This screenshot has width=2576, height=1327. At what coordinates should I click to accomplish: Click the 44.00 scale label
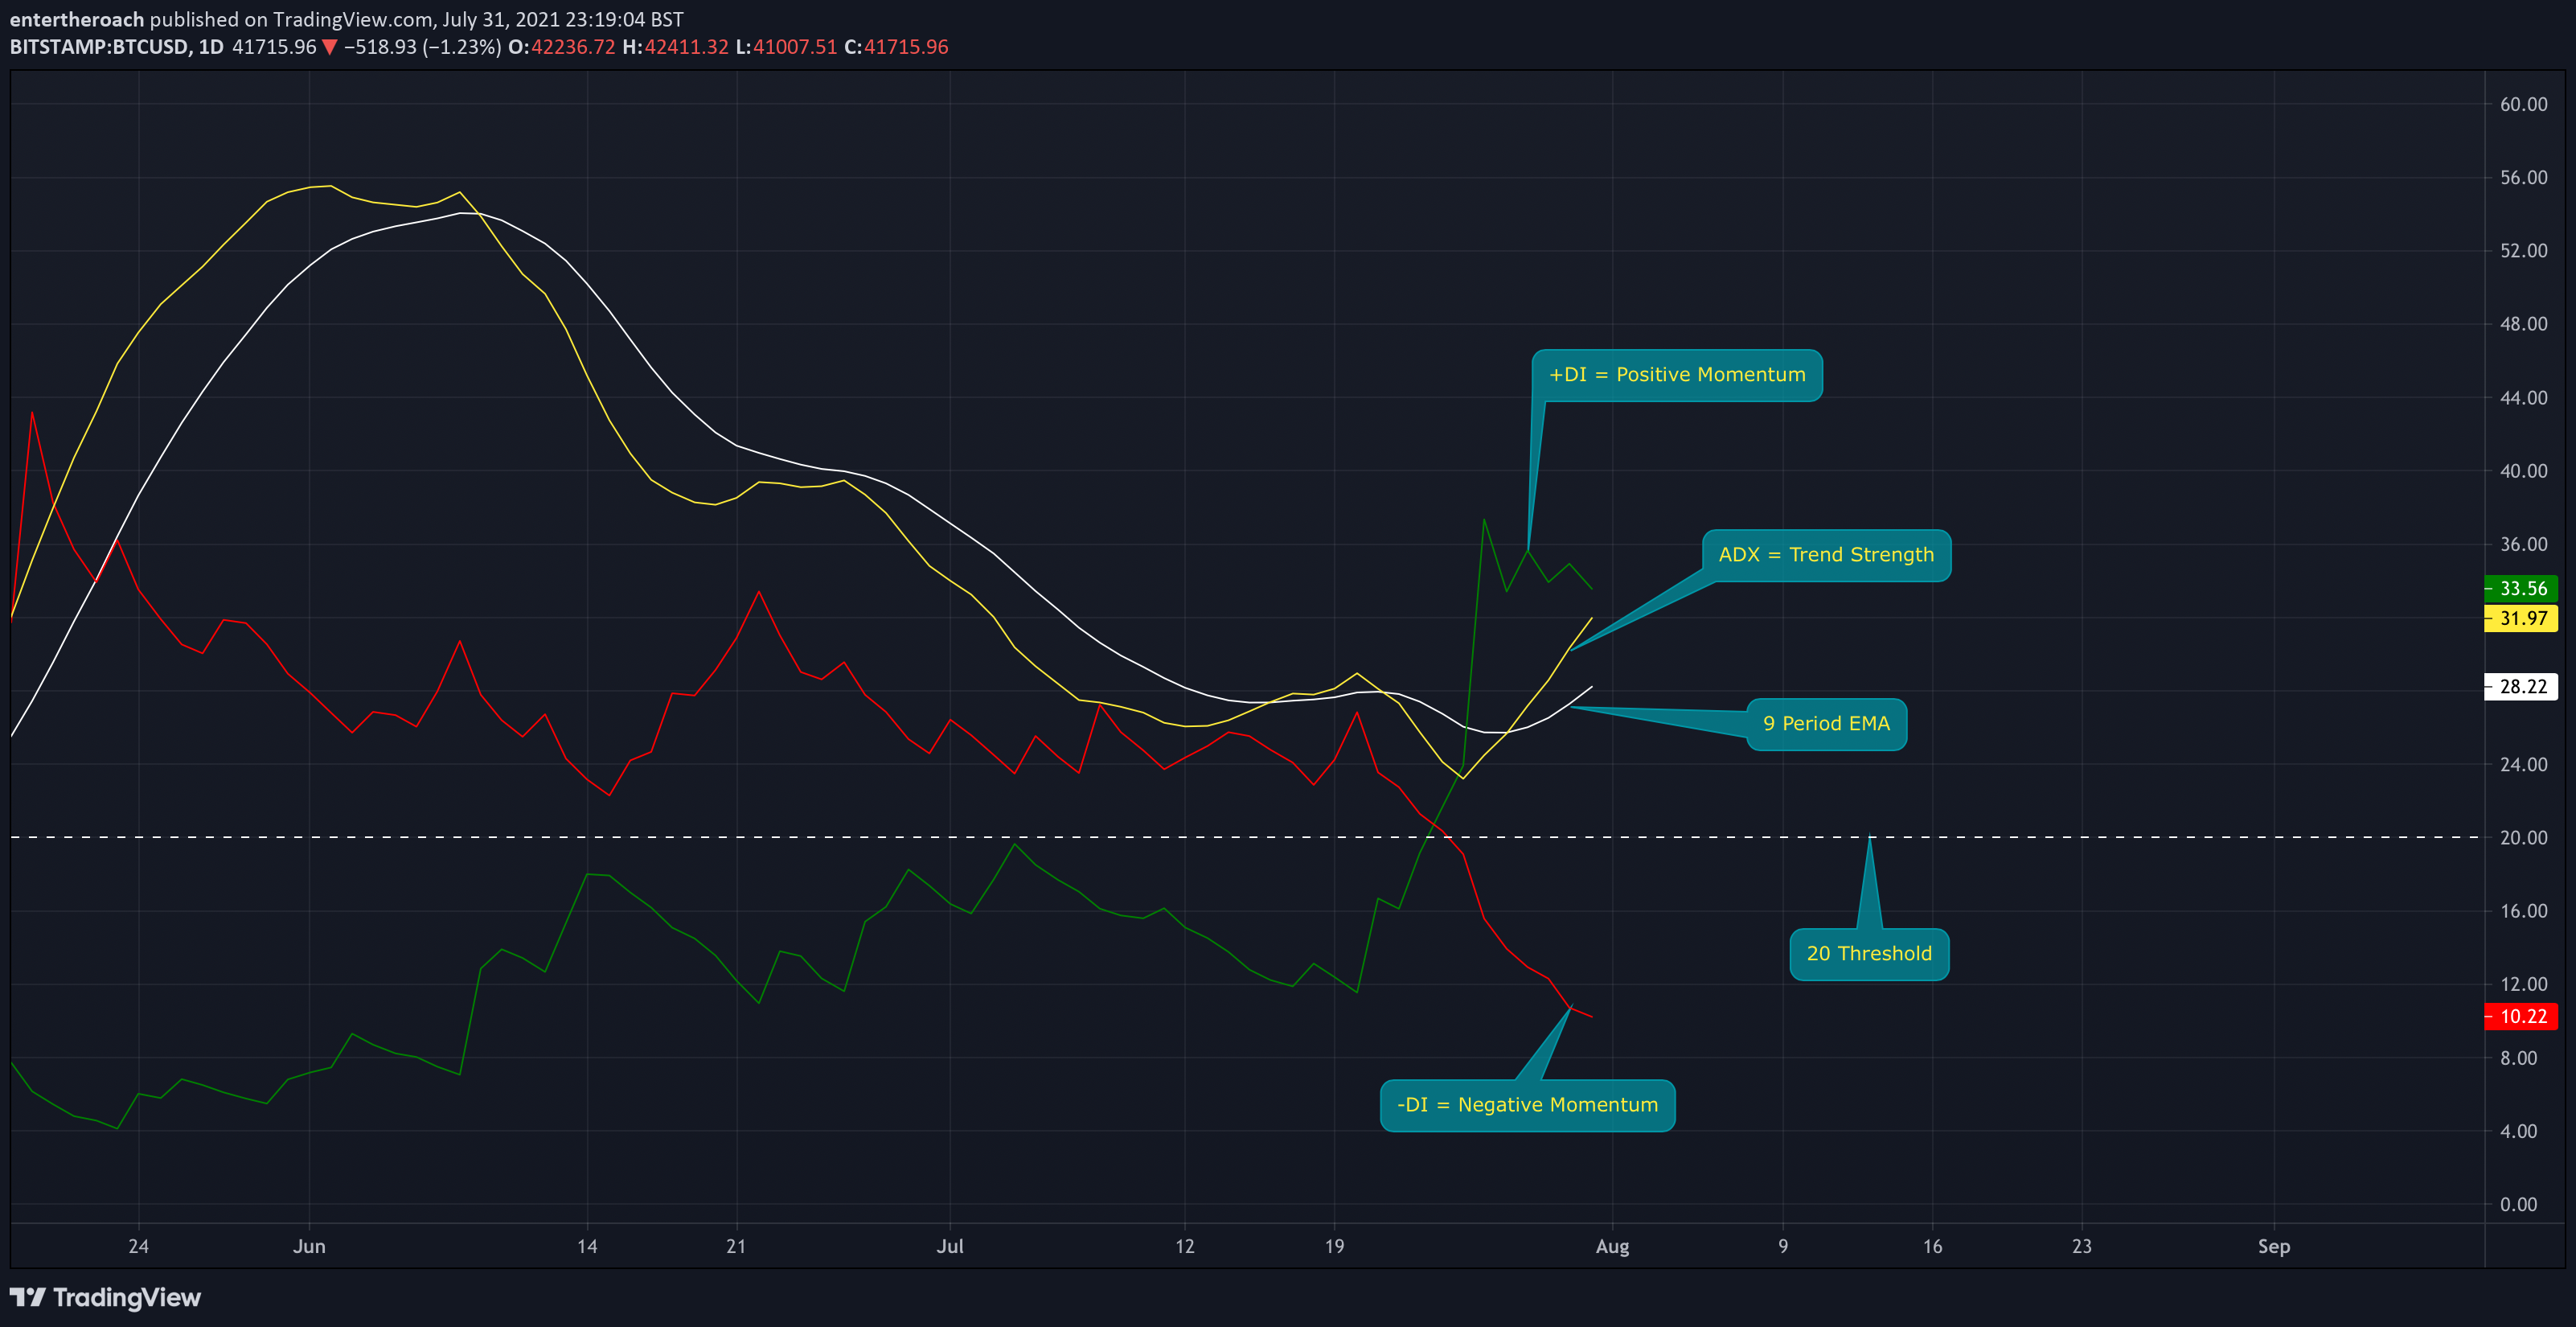coord(2524,397)
